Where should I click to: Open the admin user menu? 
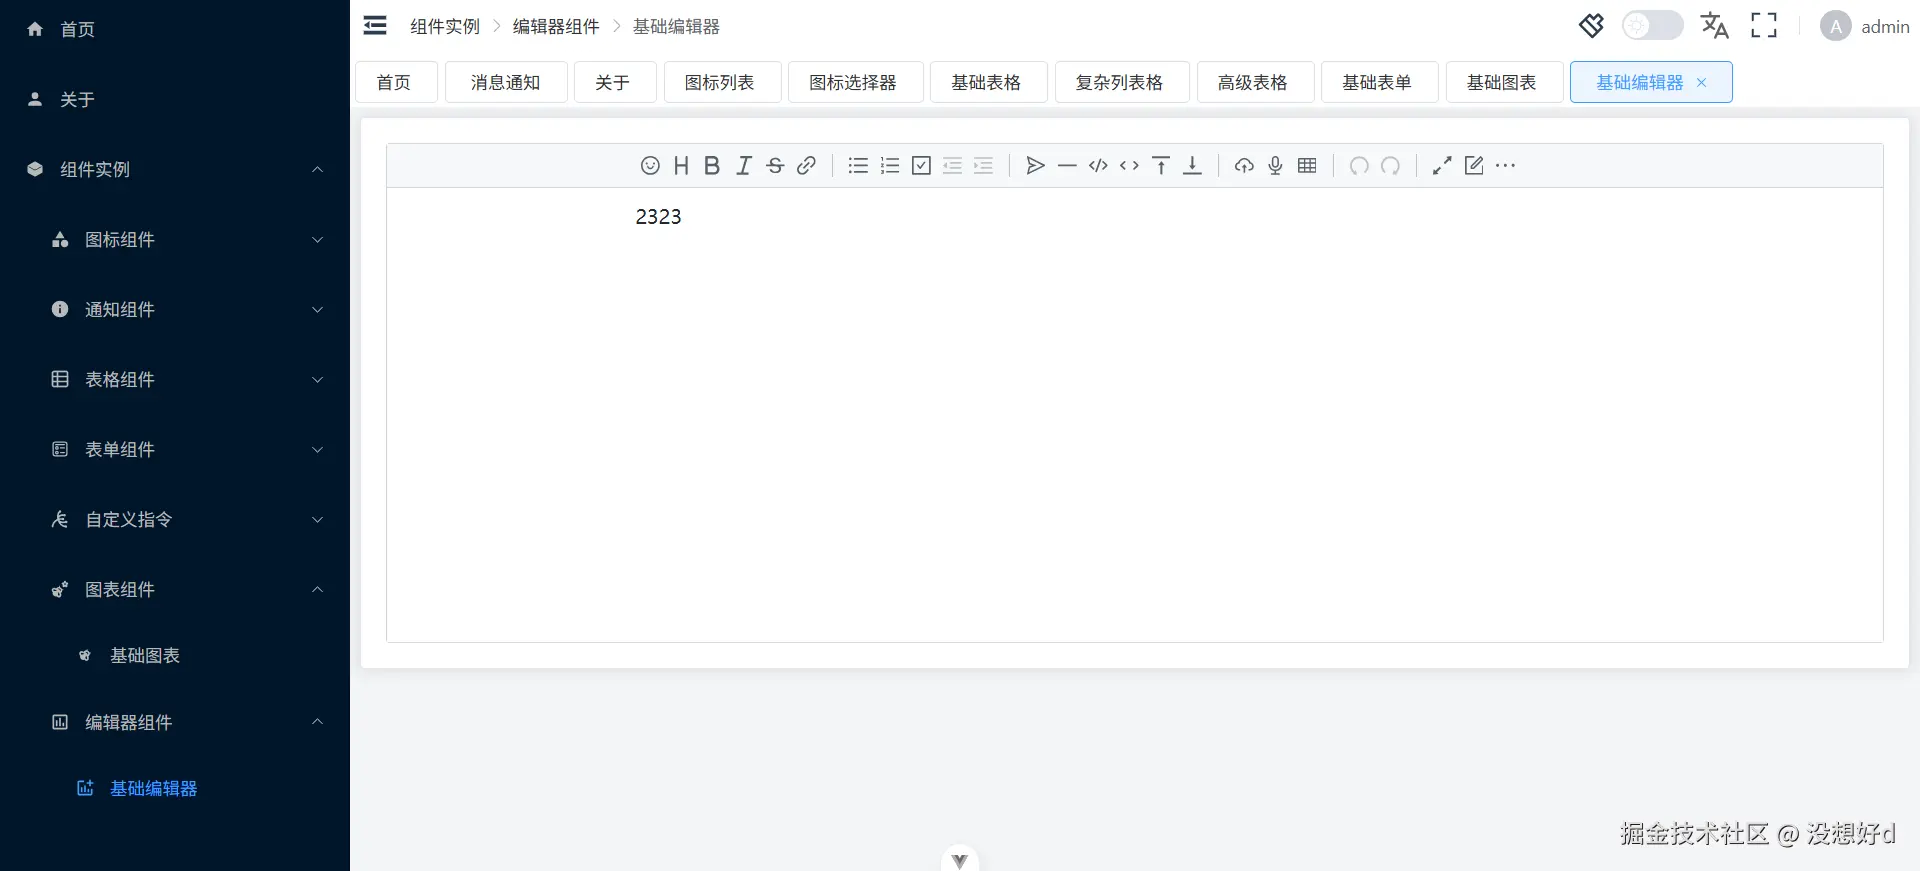point(1865,26)
